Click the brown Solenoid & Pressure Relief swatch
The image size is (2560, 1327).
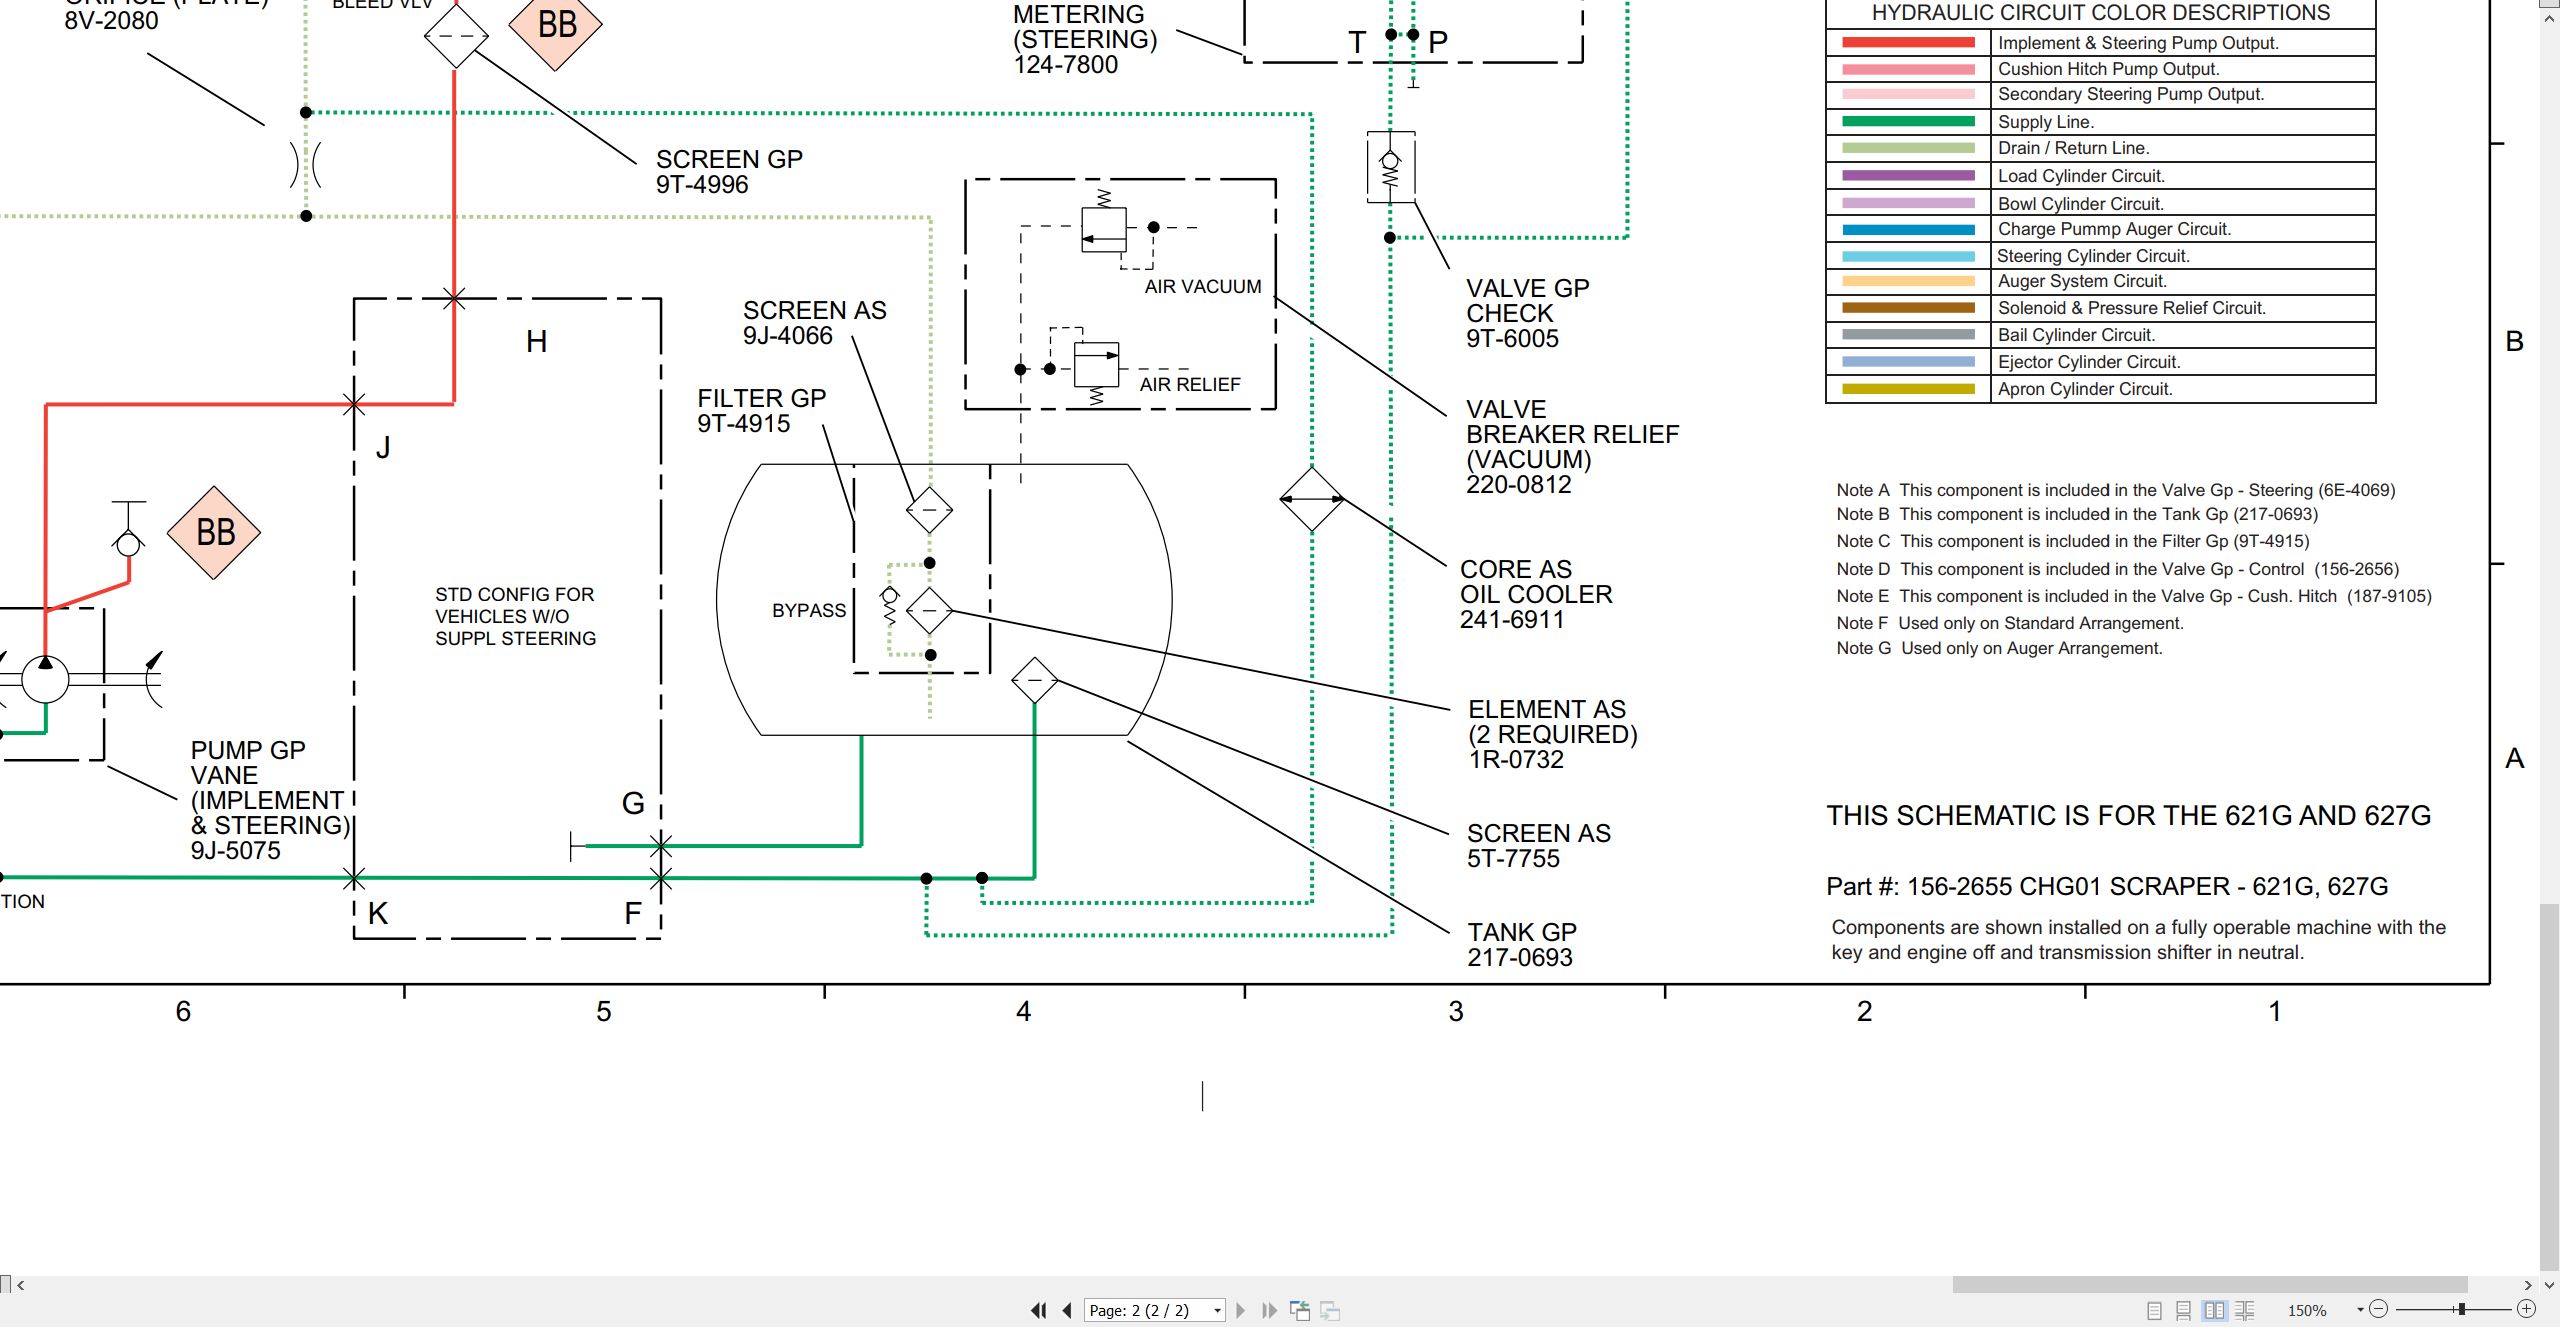[1908, 308]
